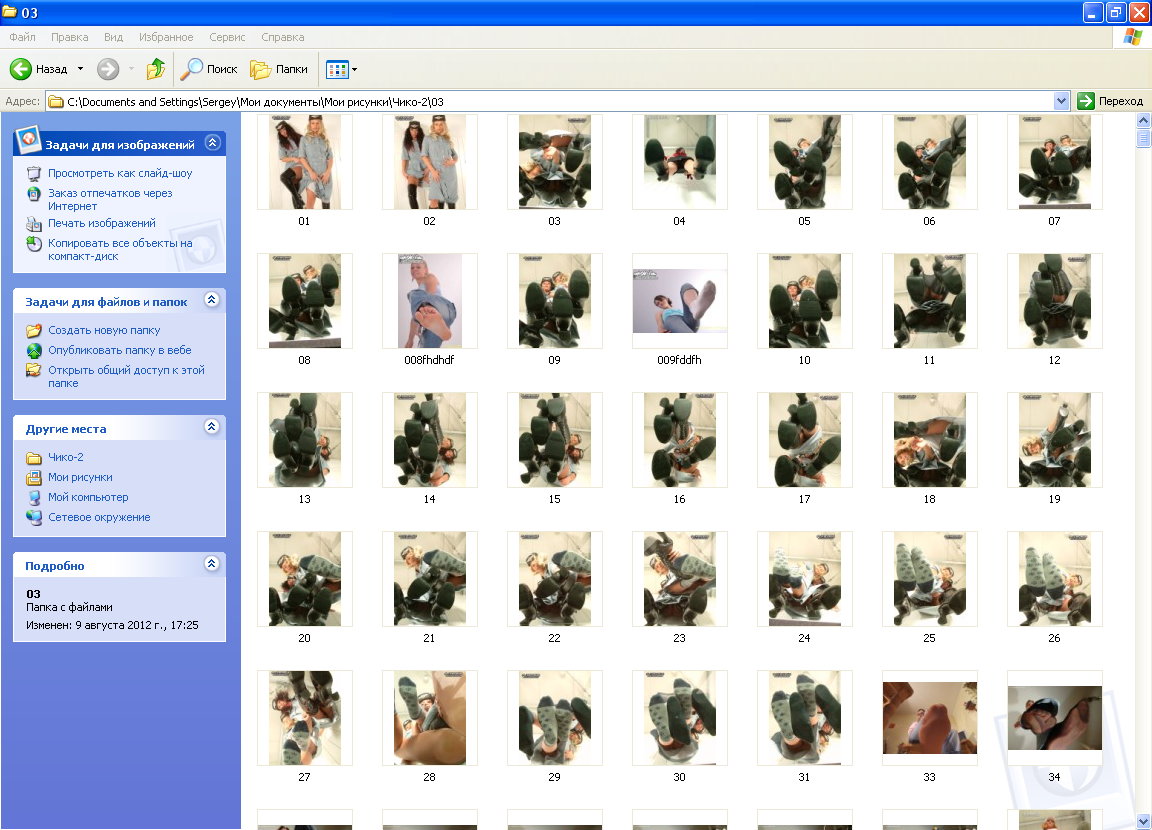Select file name 009fddfh
The width and height of the screenshot is (1152, 830).
pyautogui.click(x=680, y=360)
